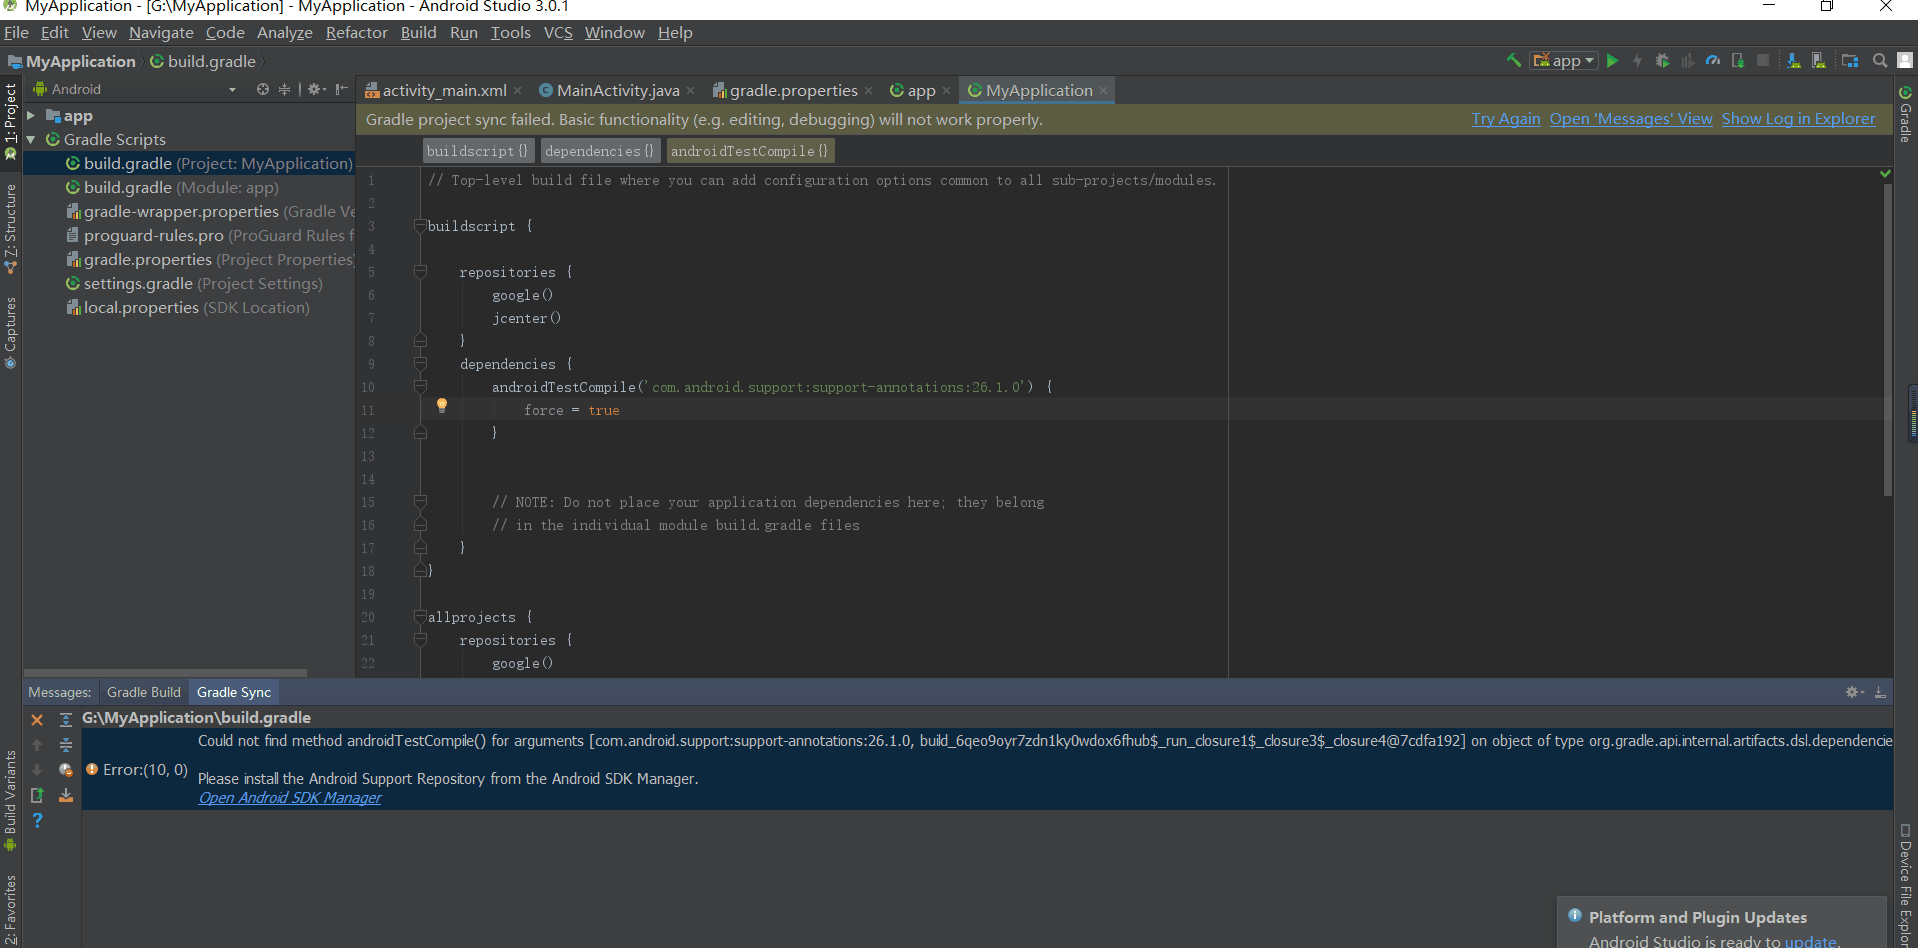Image resolution: width=1918 pixels, height=948 pixels.
Task: Open the Build menu
Action: (418, 33)
